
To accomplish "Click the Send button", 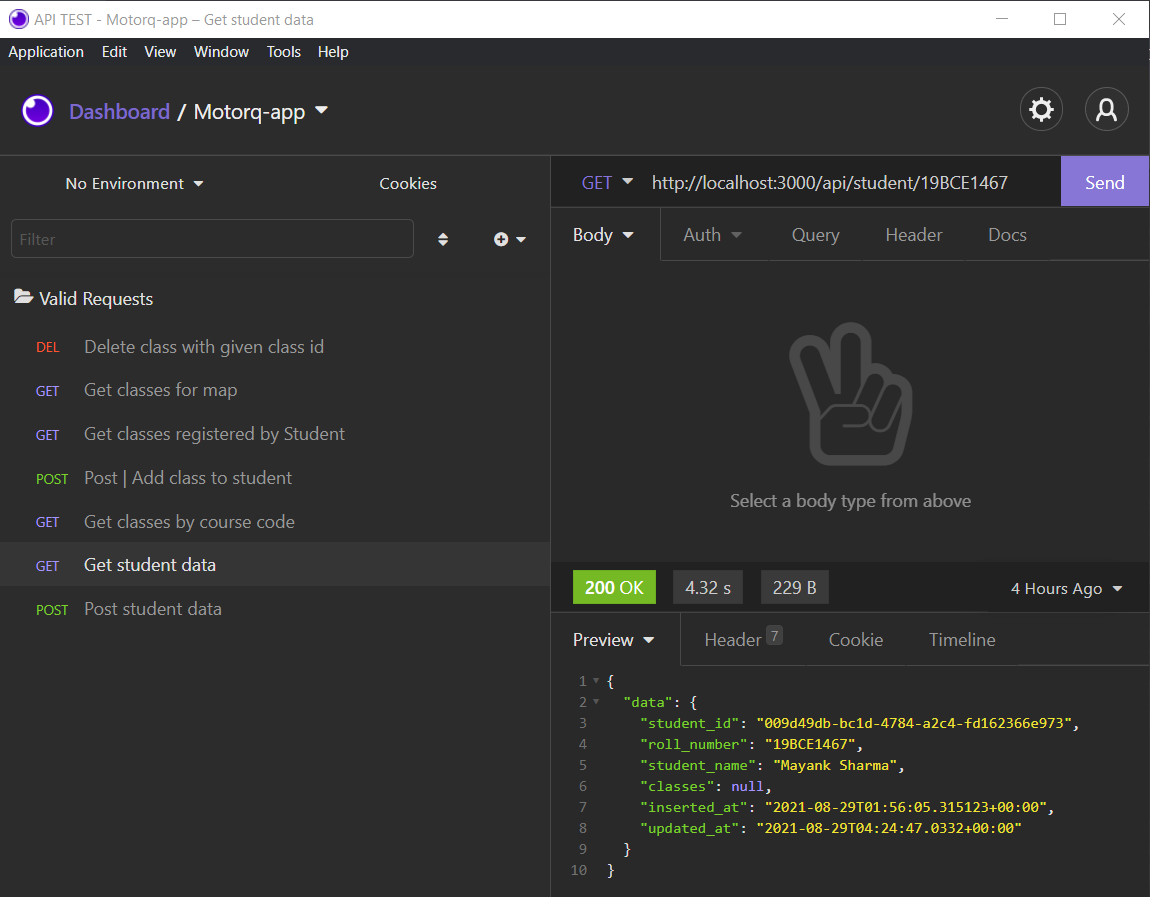I will coord(1104,182).
